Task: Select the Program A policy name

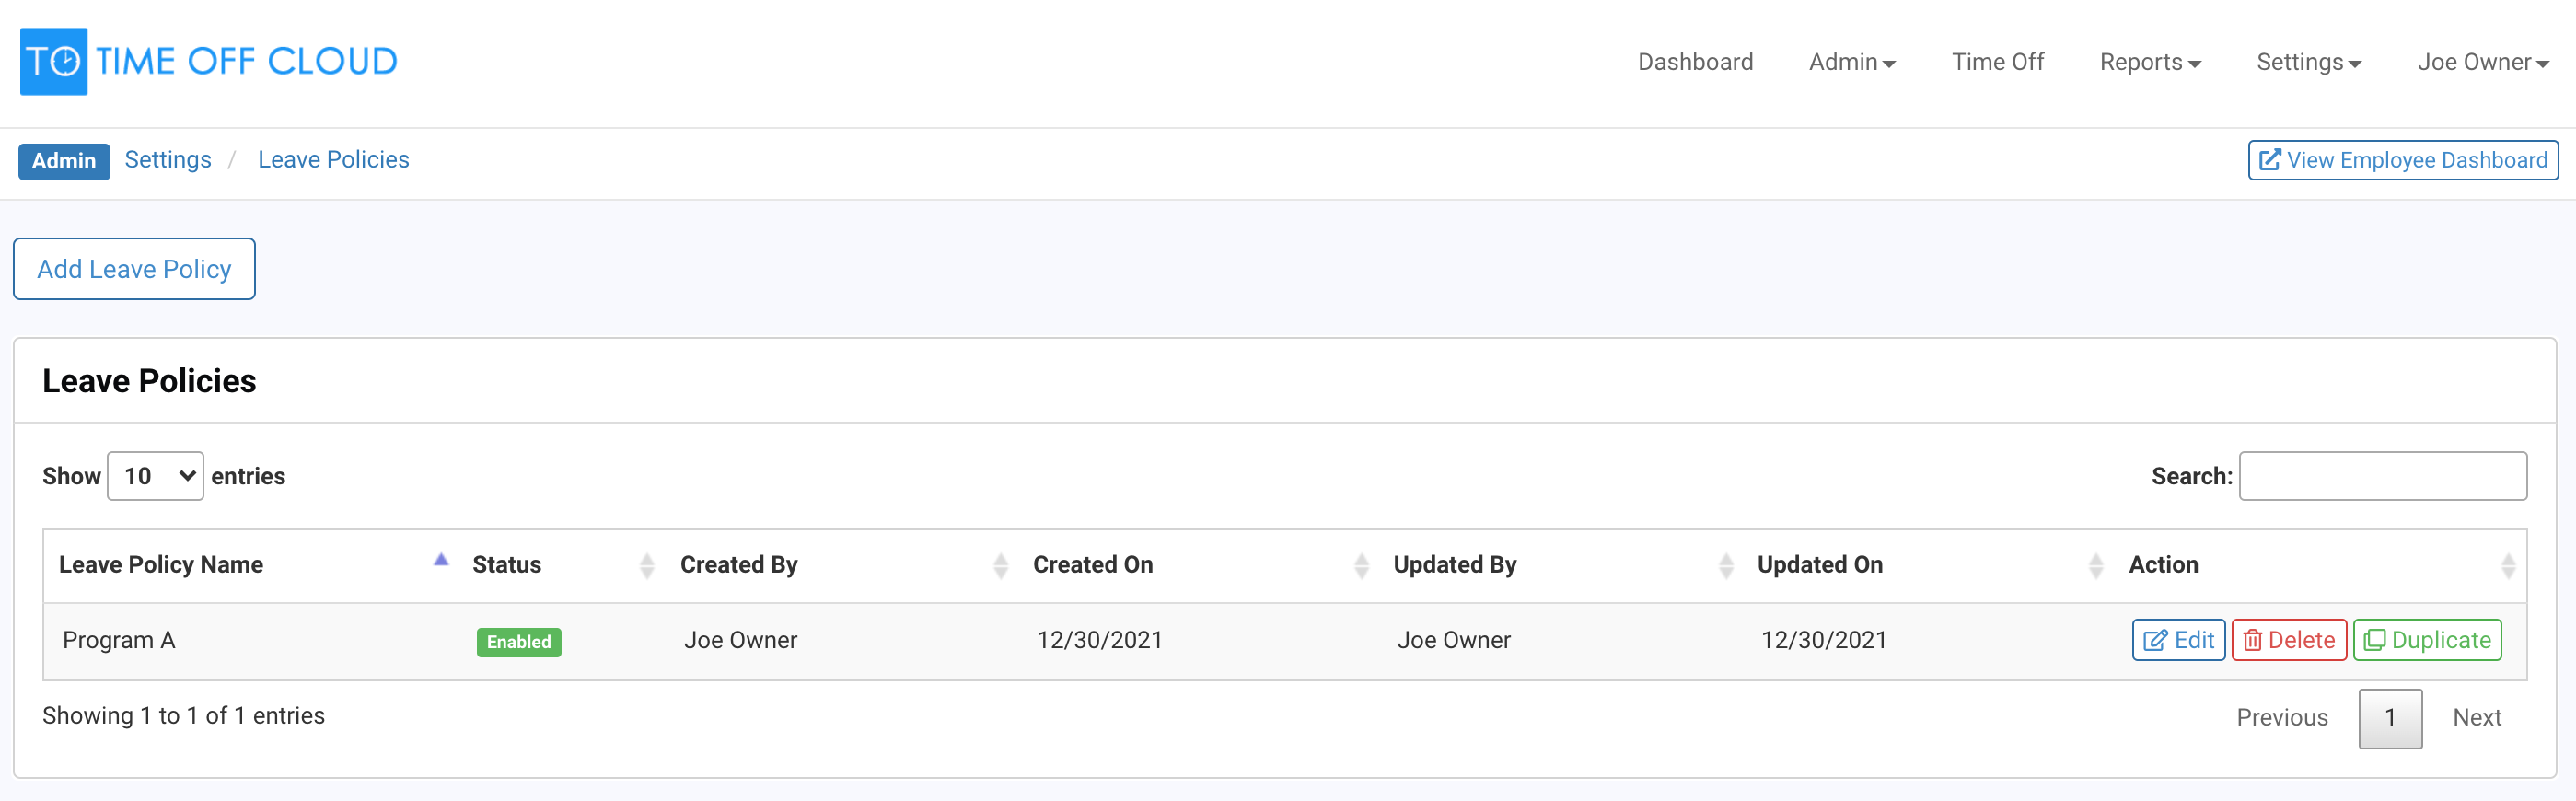Action: click(119, 640)
